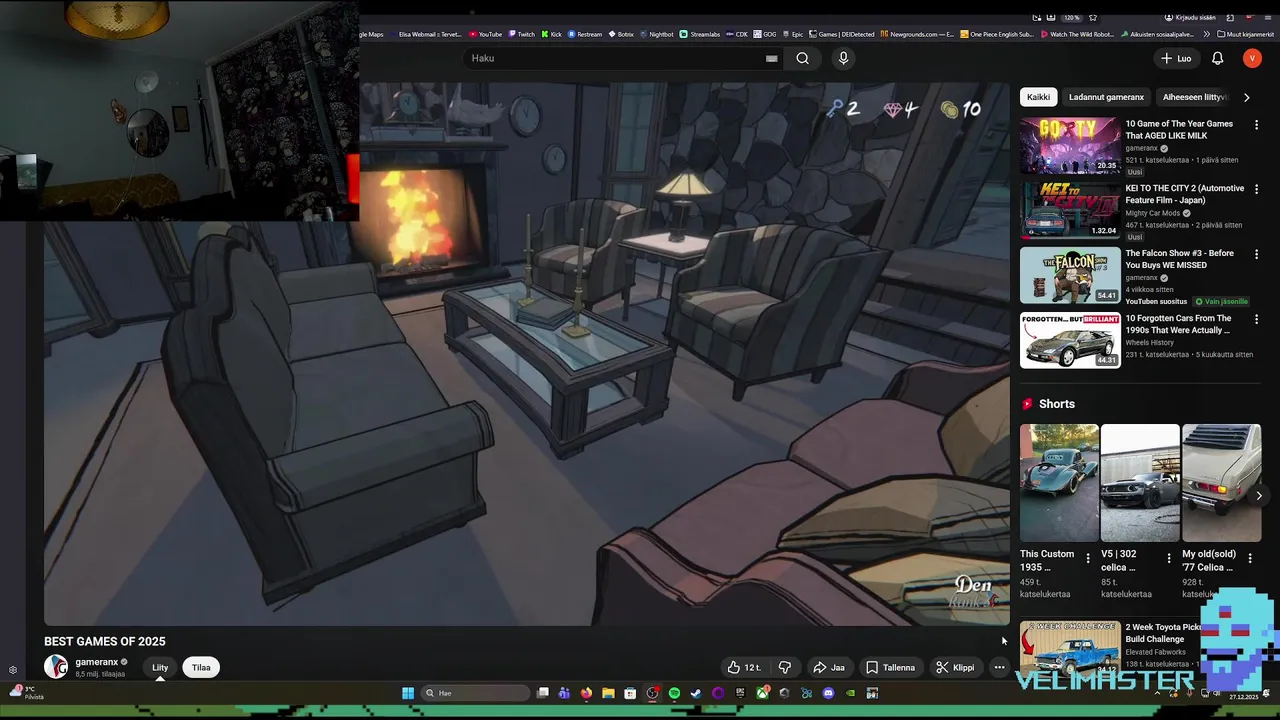Image resolution: width=1280 pixels, height=720 pixels.
Task: Click the Liity join button
Action: pos(160,667)
